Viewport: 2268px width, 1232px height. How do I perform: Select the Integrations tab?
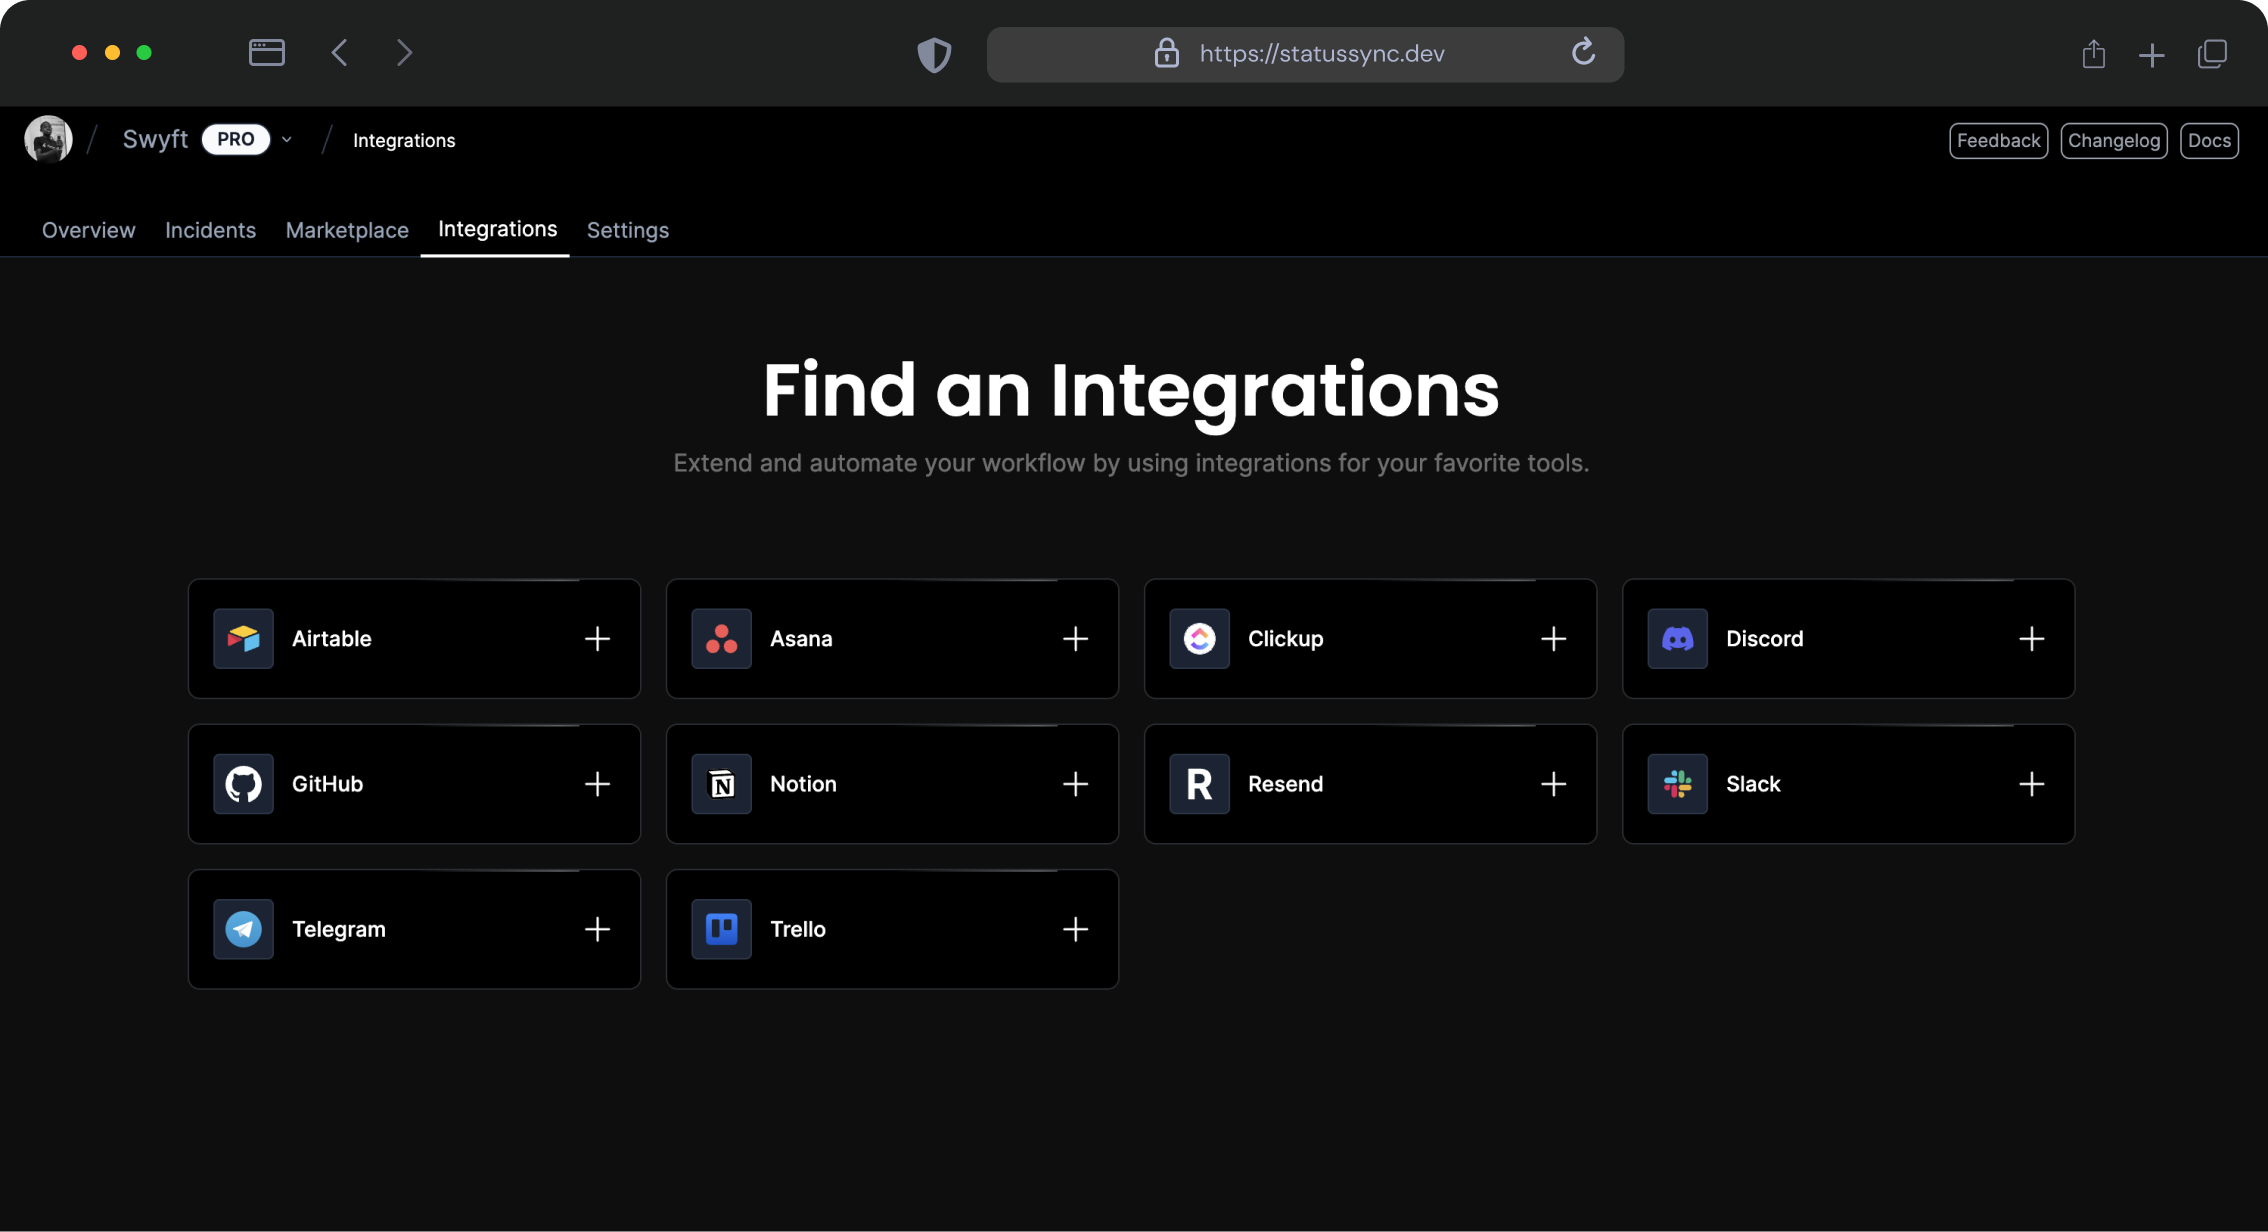(x=497, y=229)
